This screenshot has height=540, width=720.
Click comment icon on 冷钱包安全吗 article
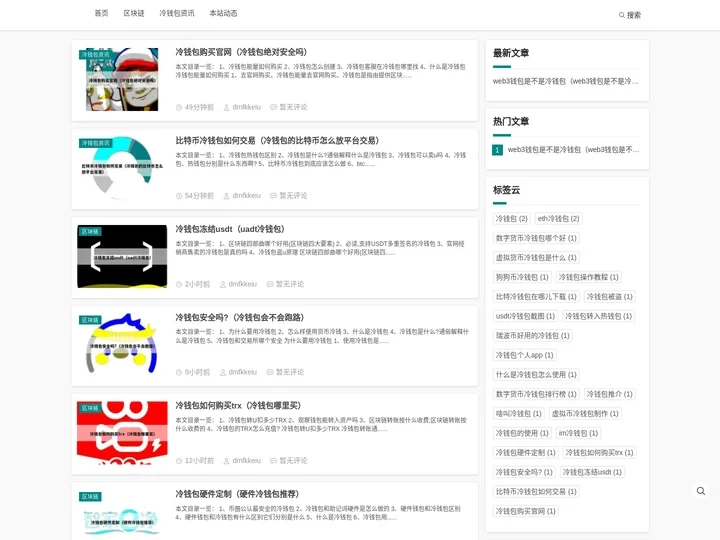[270, 372]
